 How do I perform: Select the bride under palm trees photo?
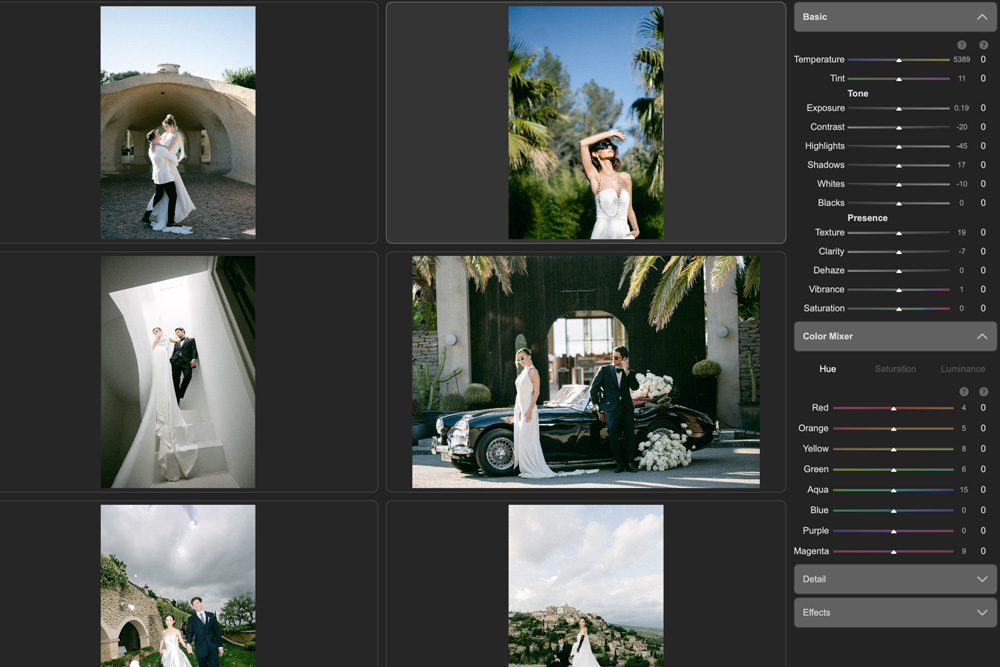pos(585,123)
